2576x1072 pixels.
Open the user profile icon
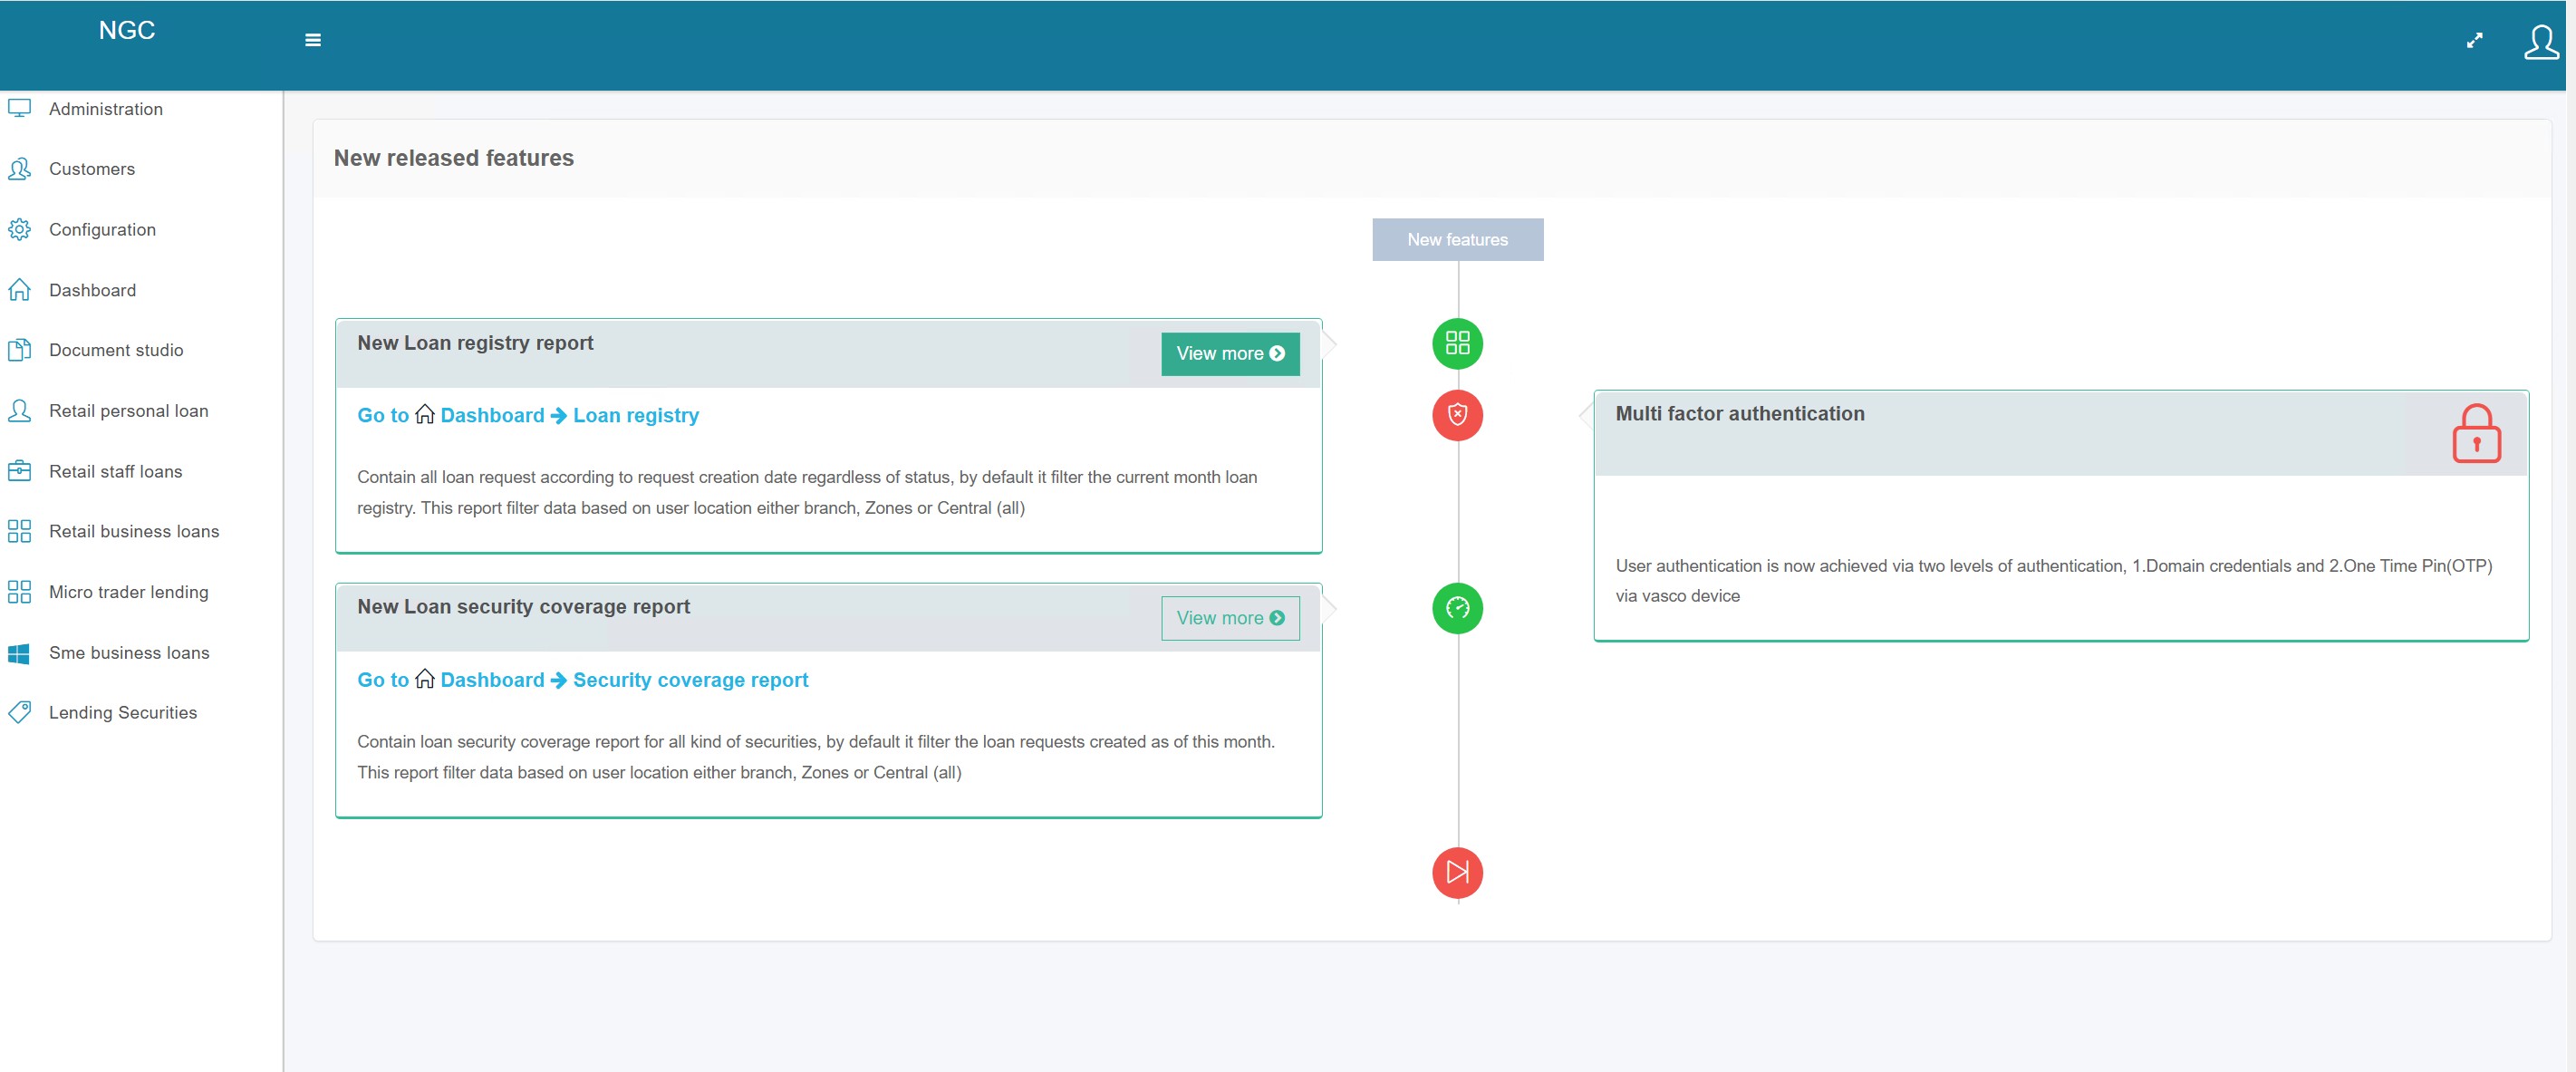(x=2540, y=42)
